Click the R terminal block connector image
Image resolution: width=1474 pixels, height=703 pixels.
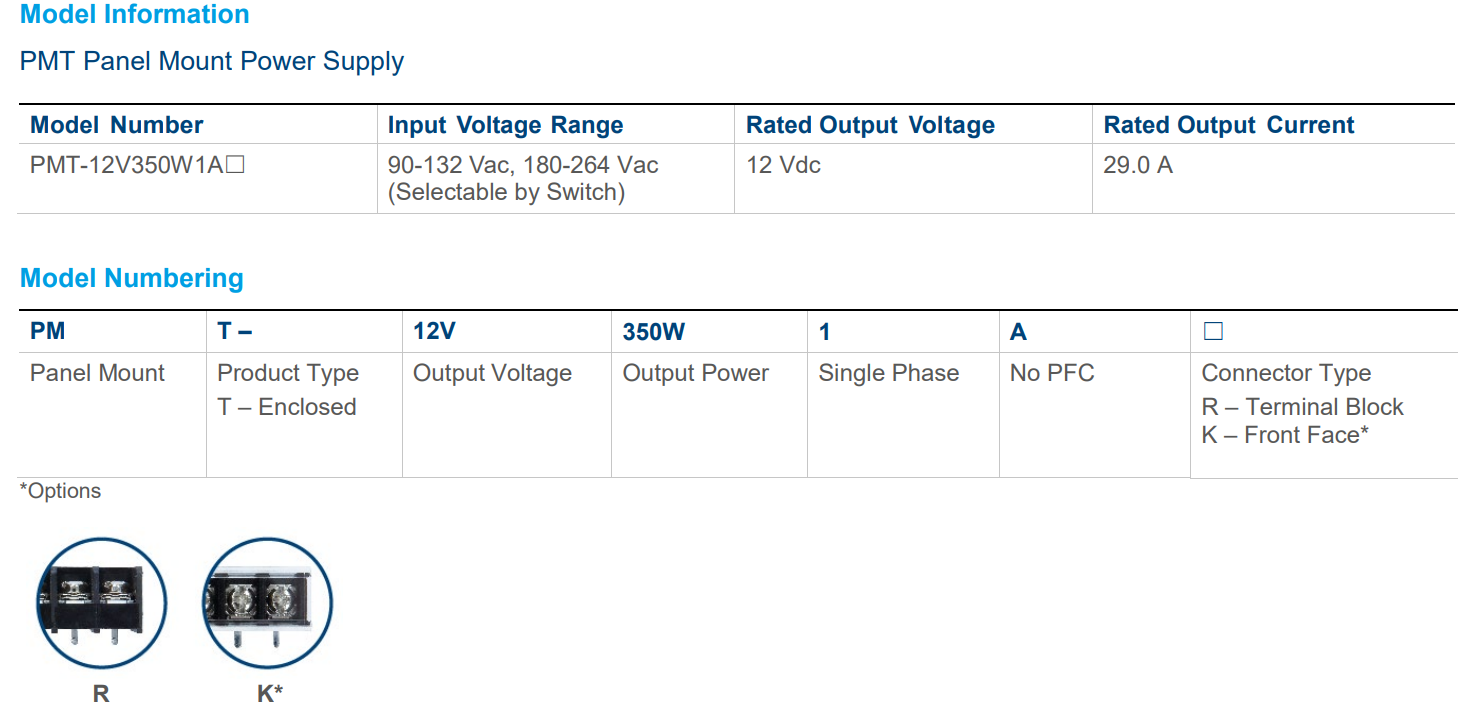[x=100, y=604]
